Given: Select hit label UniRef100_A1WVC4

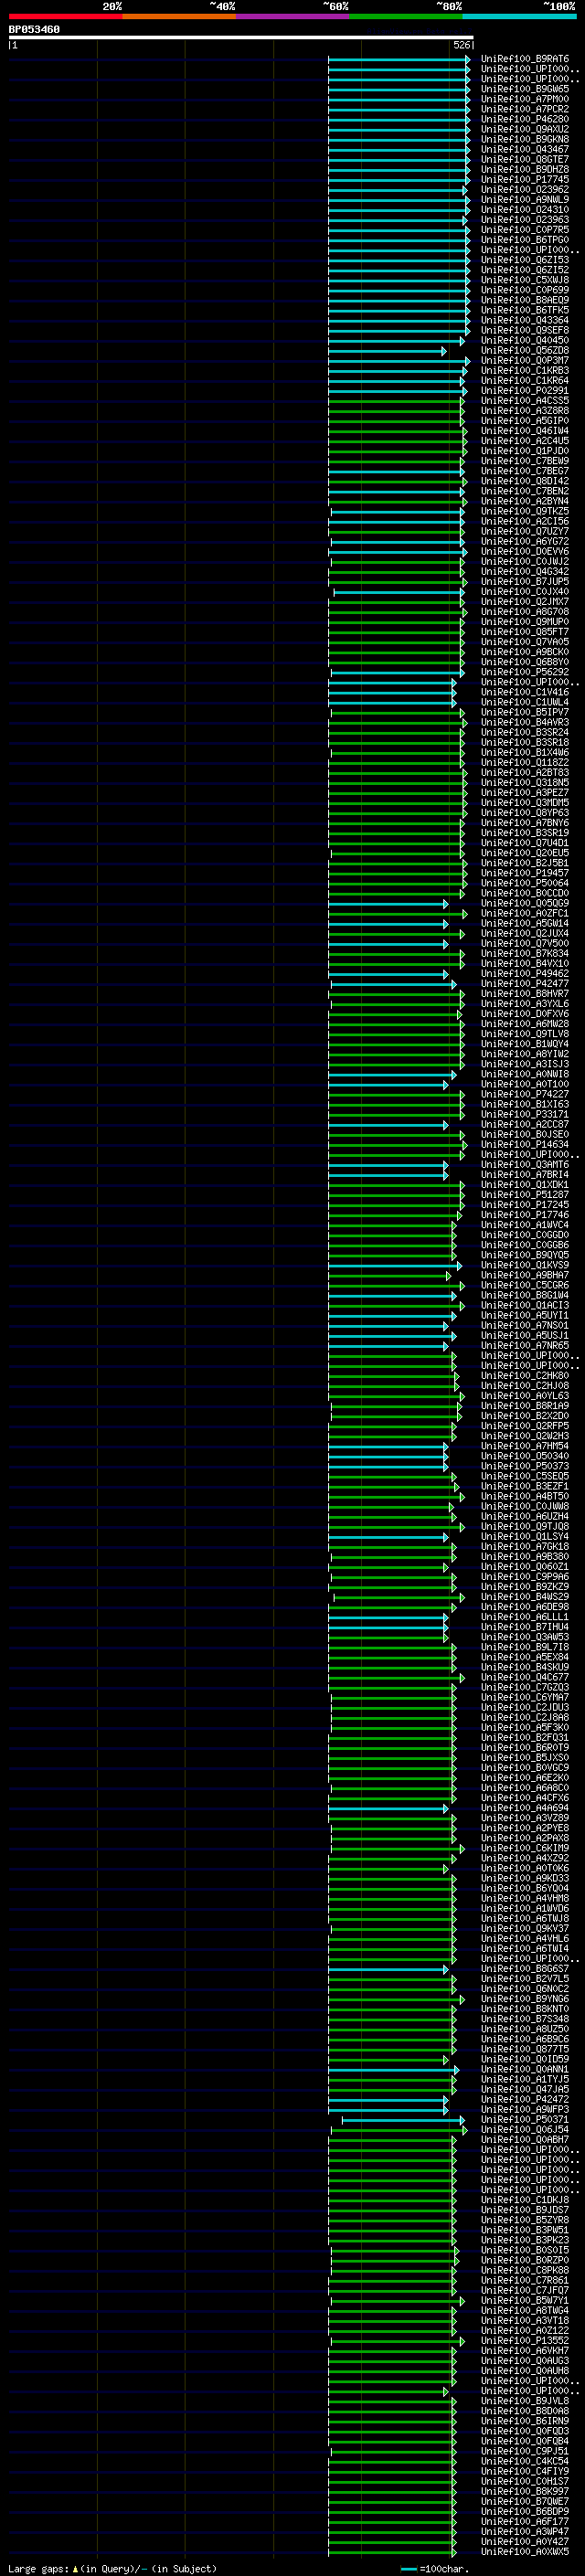Looking at the screenshot, I should tap(525, 1225).
